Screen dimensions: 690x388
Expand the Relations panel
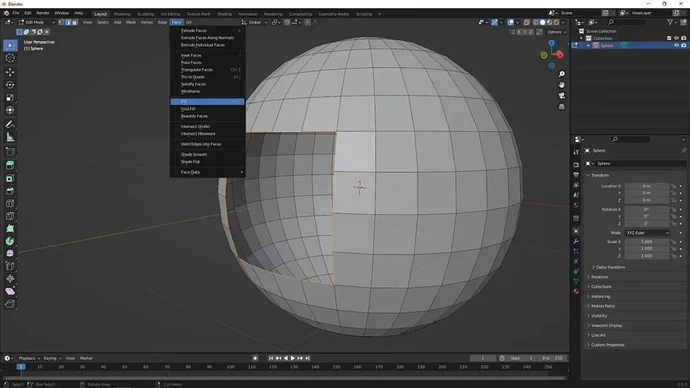click(599, 277)
